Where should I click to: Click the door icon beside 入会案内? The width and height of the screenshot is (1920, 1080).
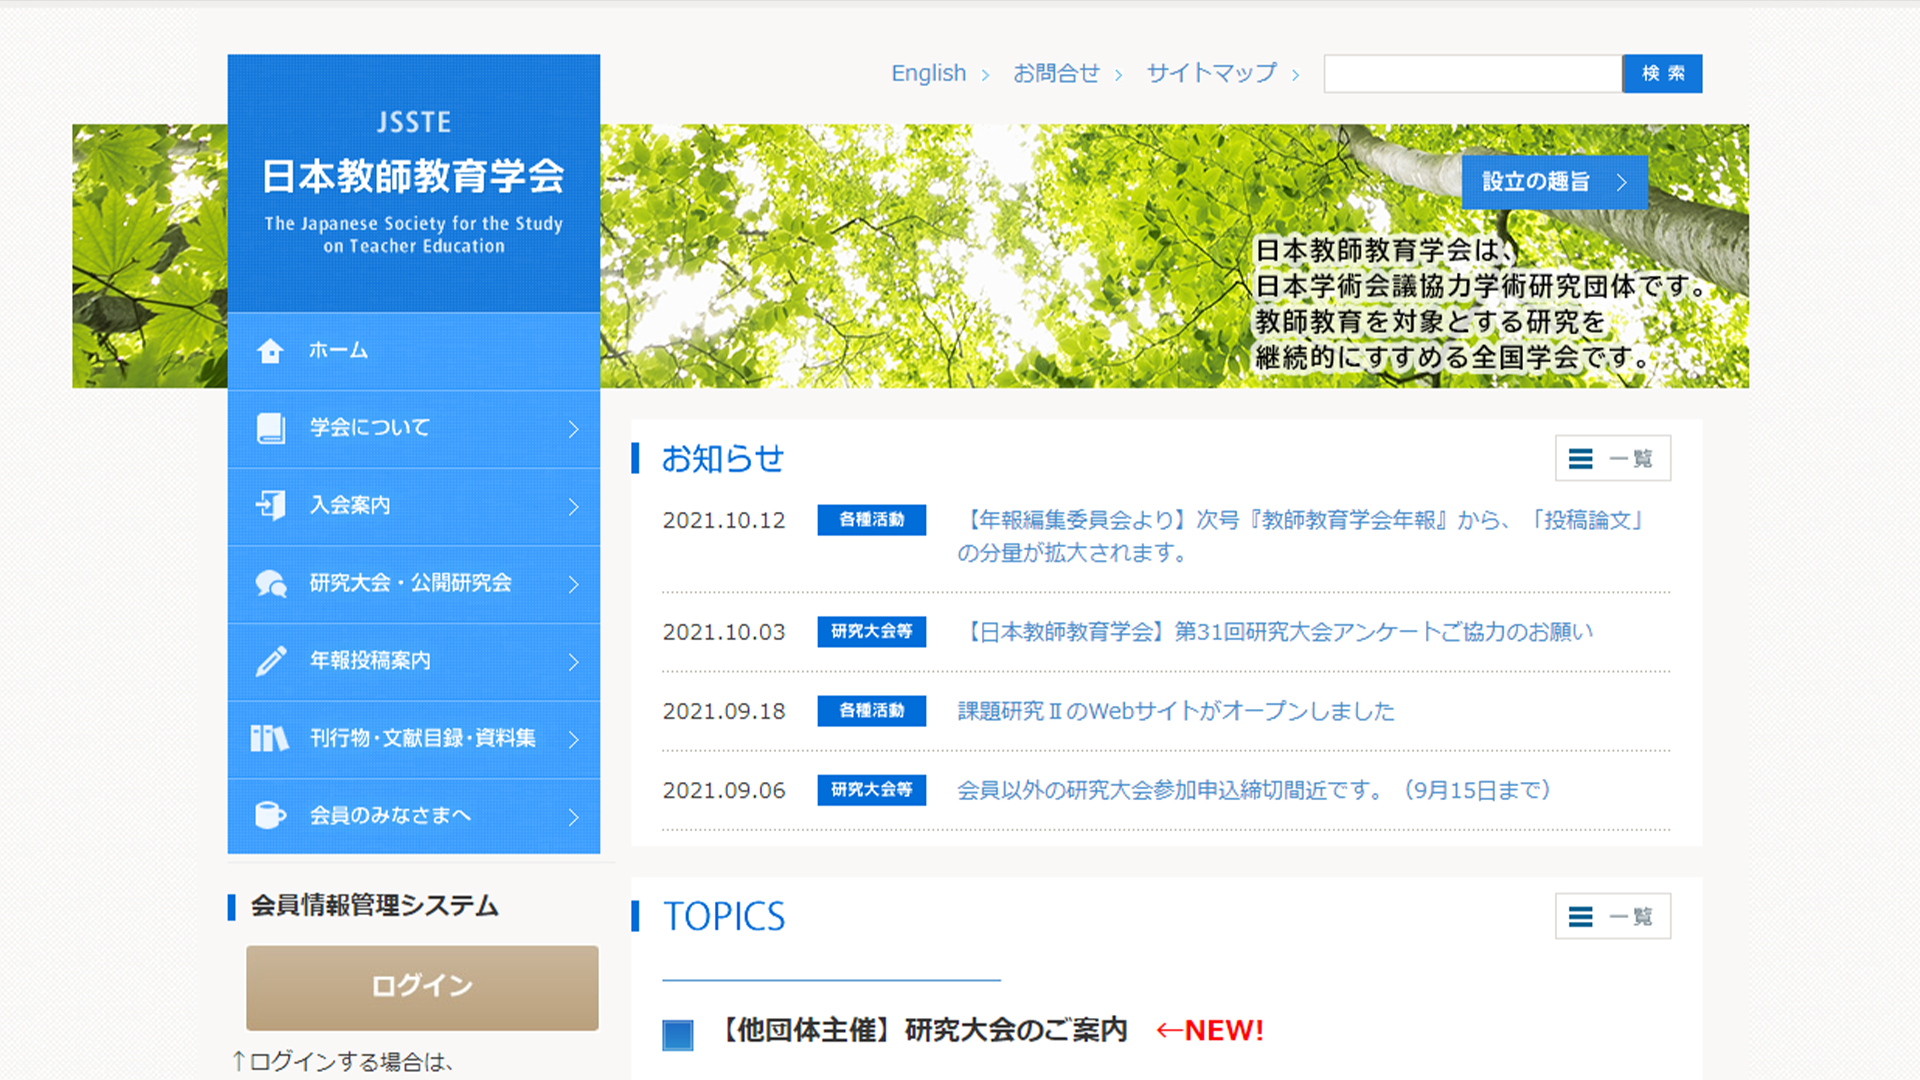[270, 505]
